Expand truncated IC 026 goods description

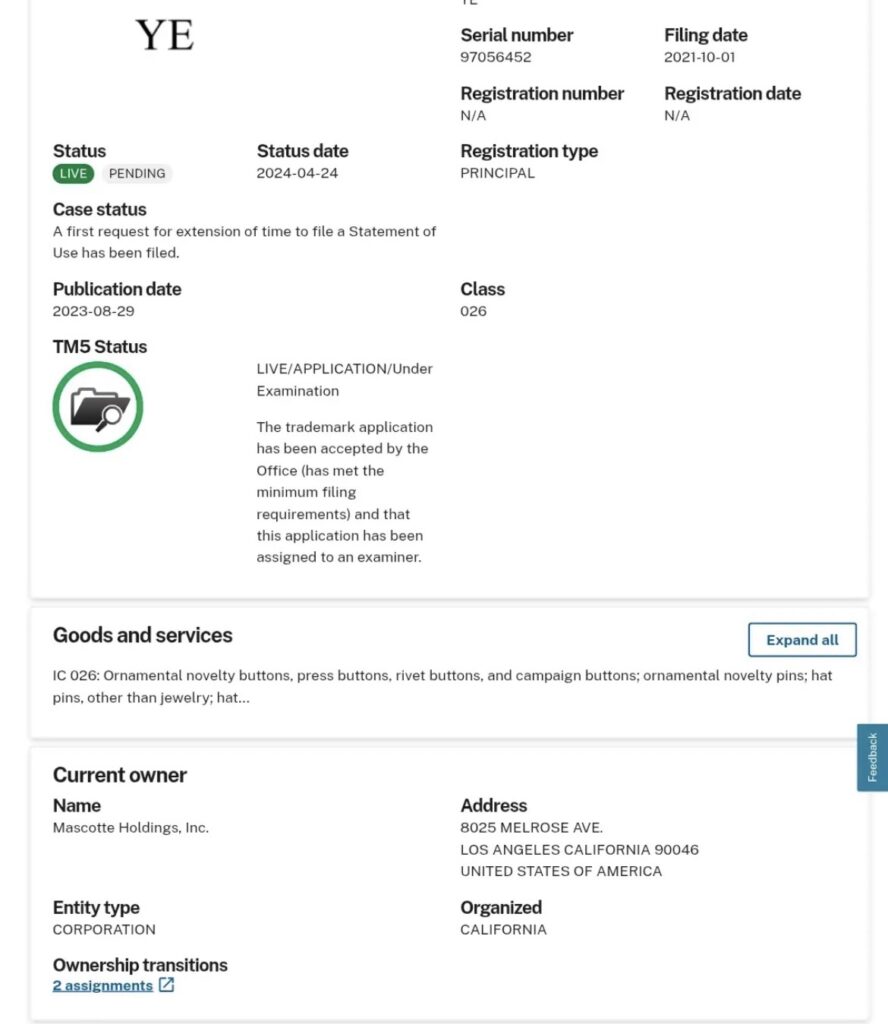tap(443, 686)
